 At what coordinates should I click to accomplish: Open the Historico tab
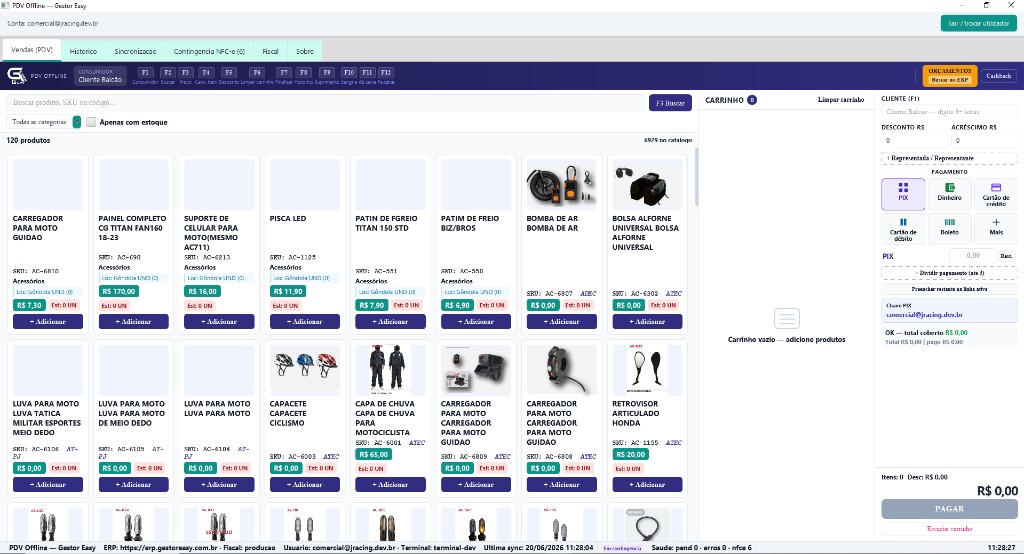click(83, 51)
